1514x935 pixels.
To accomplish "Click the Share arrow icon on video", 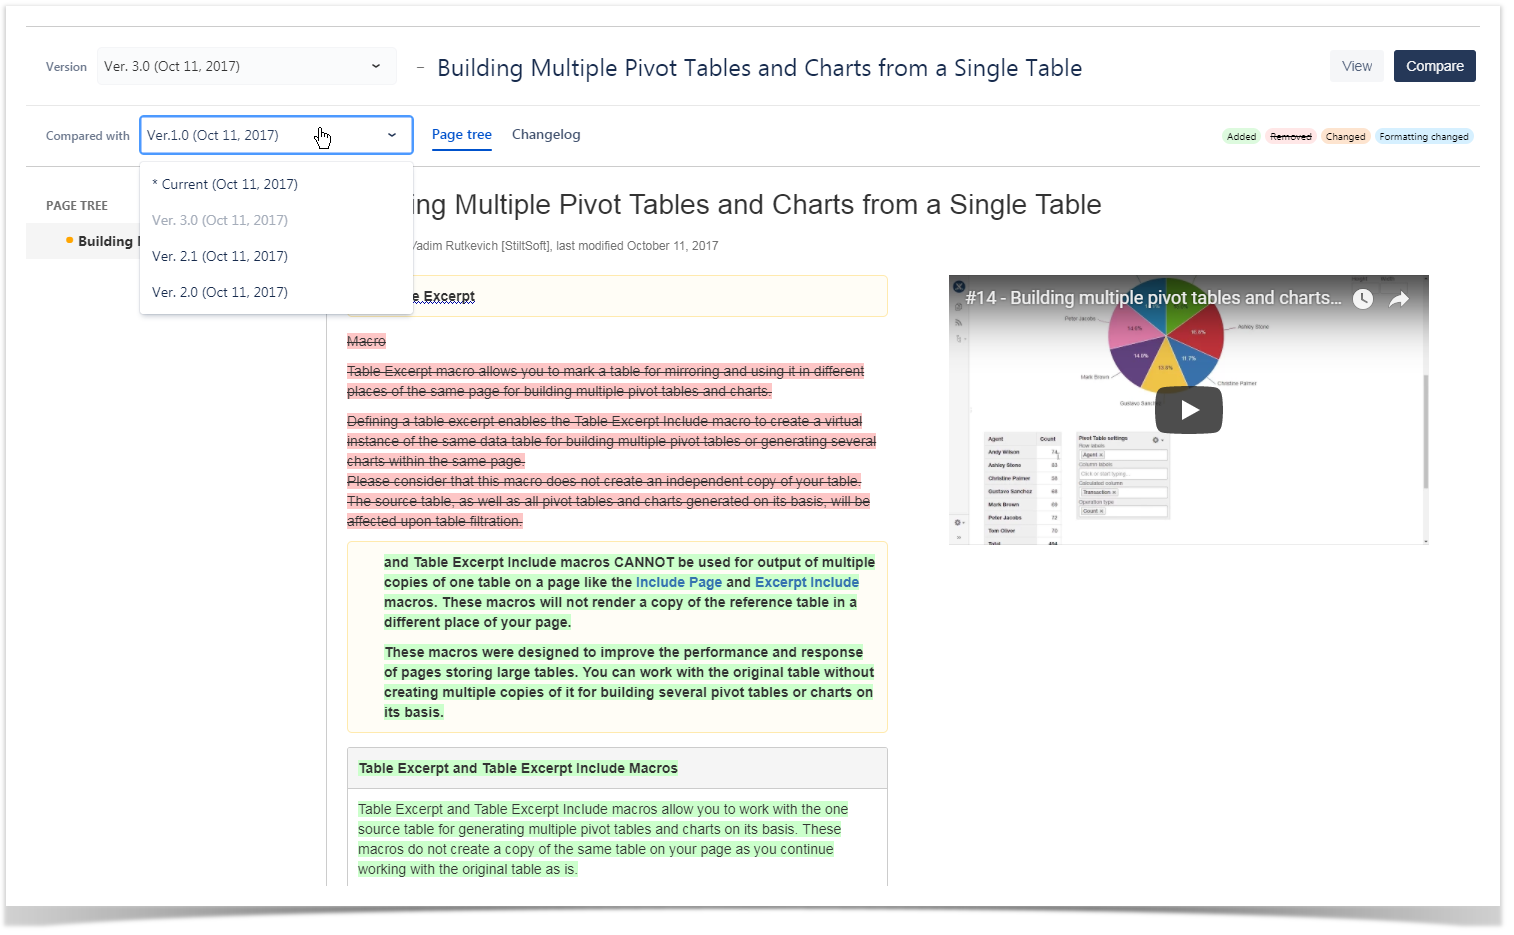I will tap(1399, 299).
